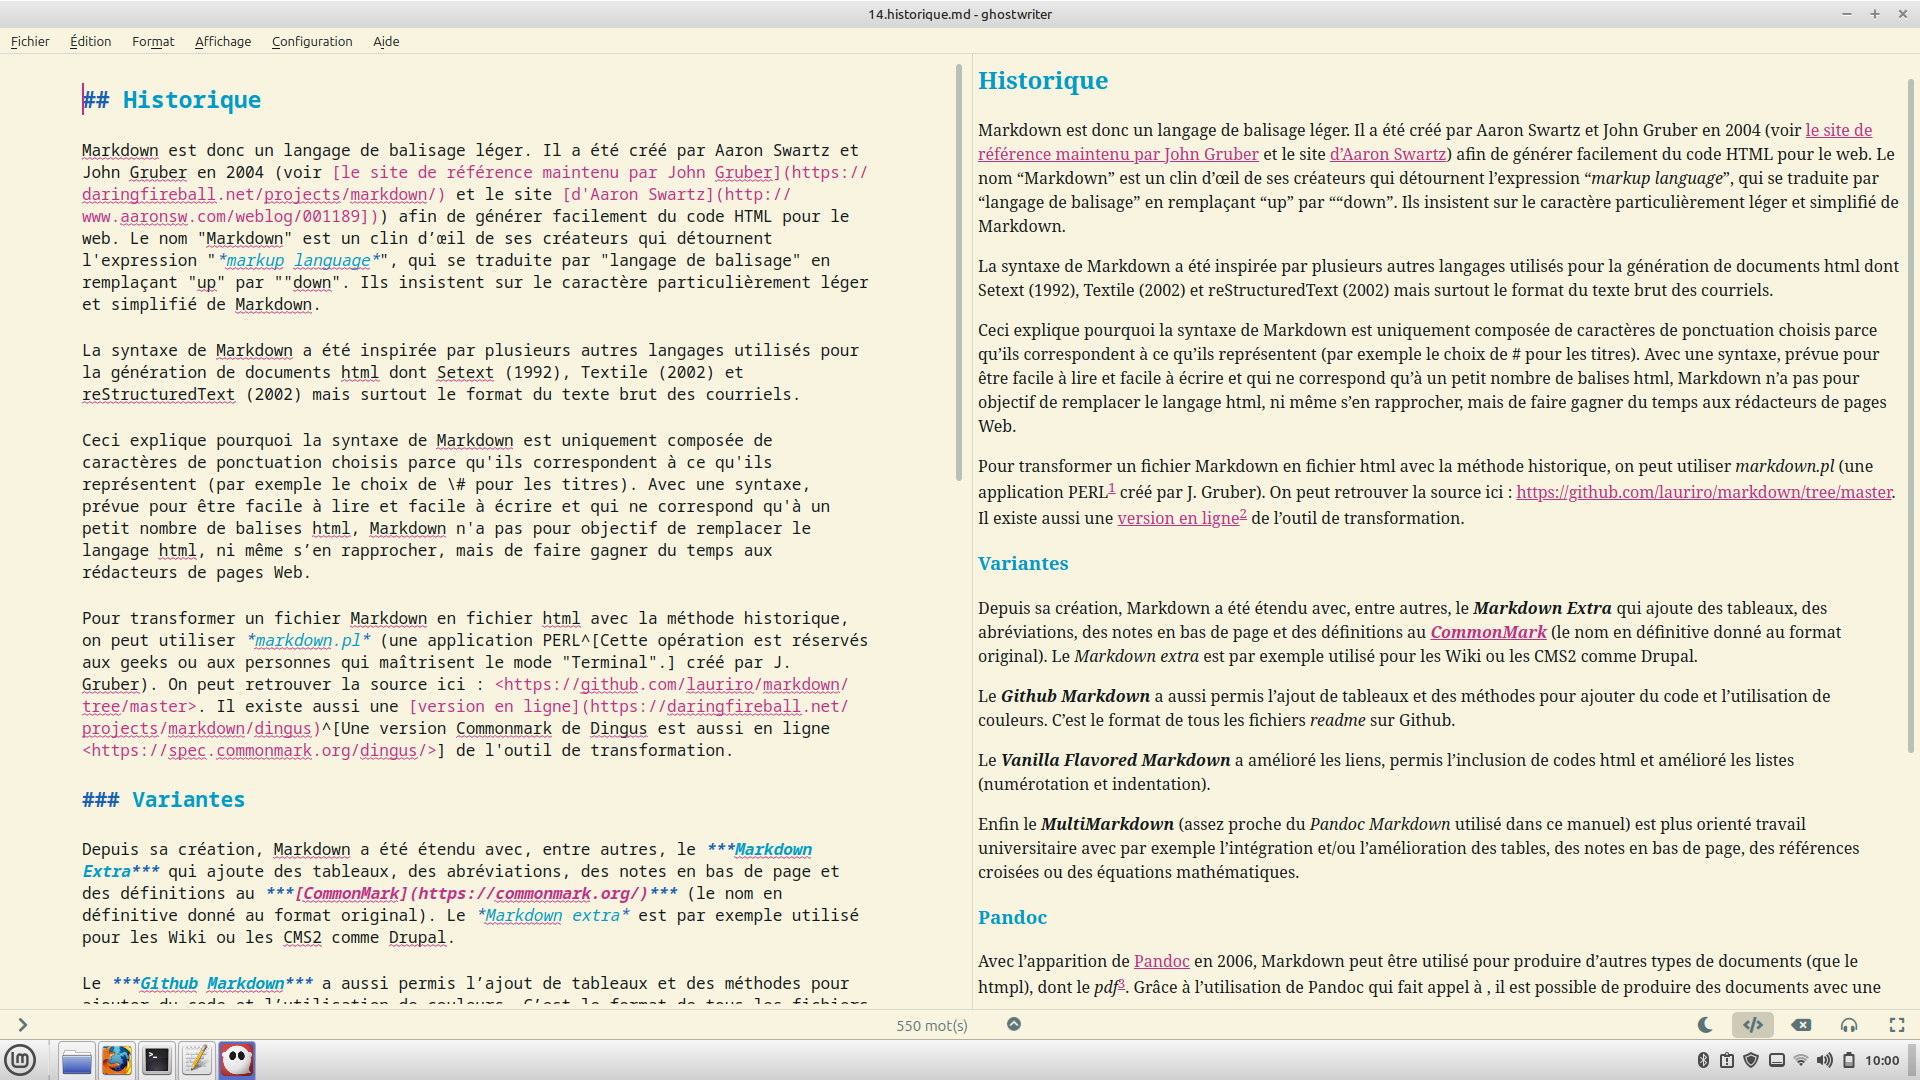1920x1080 pixels.
Task: Open the Affichage menu
Action: tap(223, 41)
